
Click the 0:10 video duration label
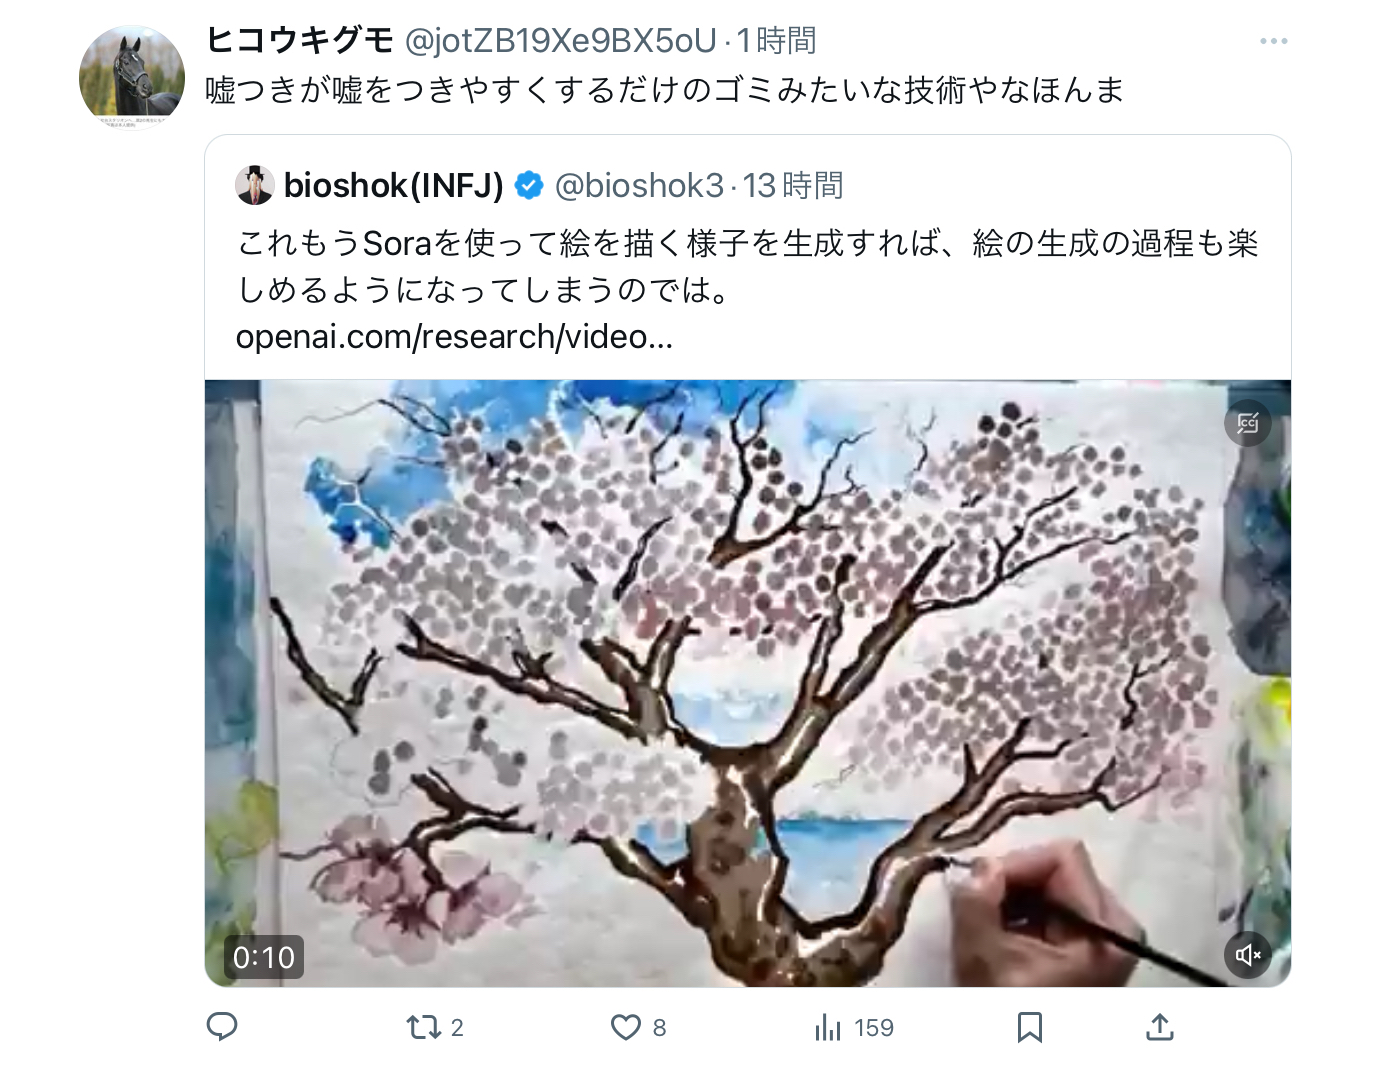click(264, 957)
